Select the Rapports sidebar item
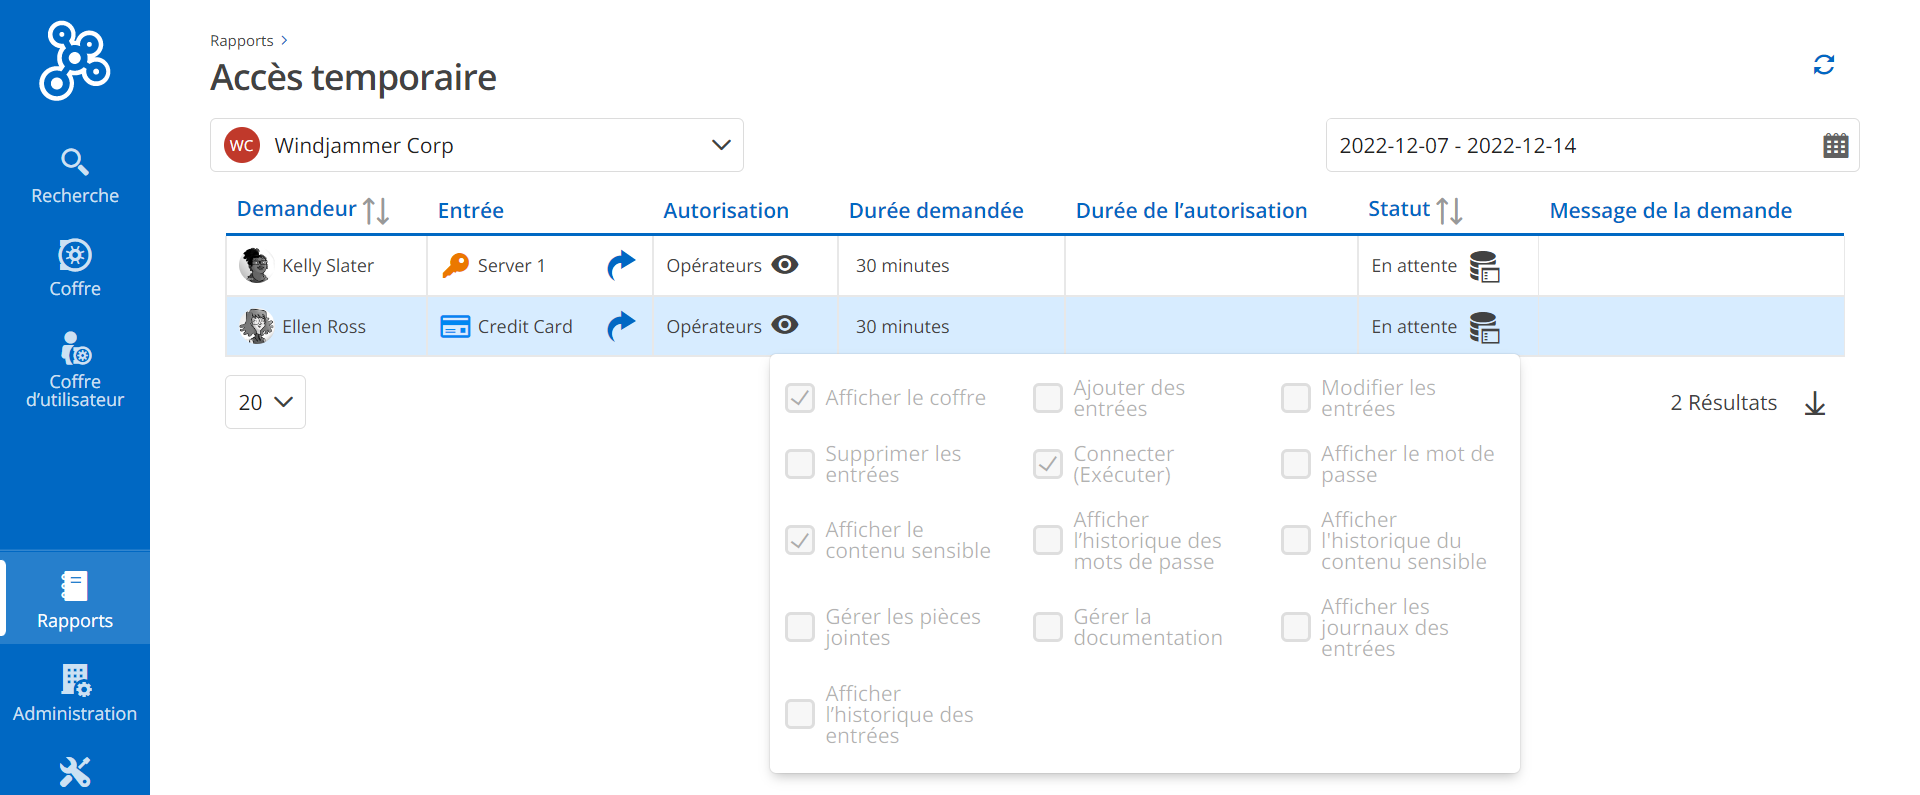 [x=75, y=598]
